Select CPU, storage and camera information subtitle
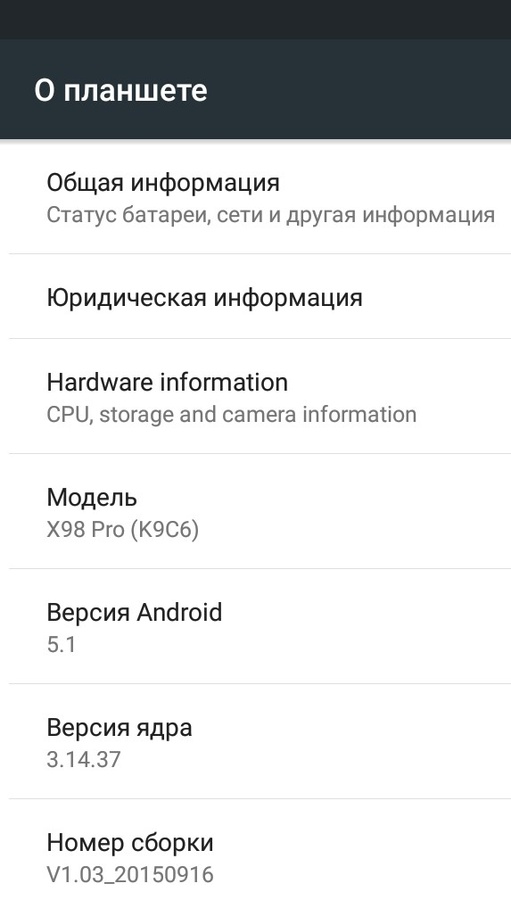The height and width of the screenshot is (900, 511). pos(231,414)
